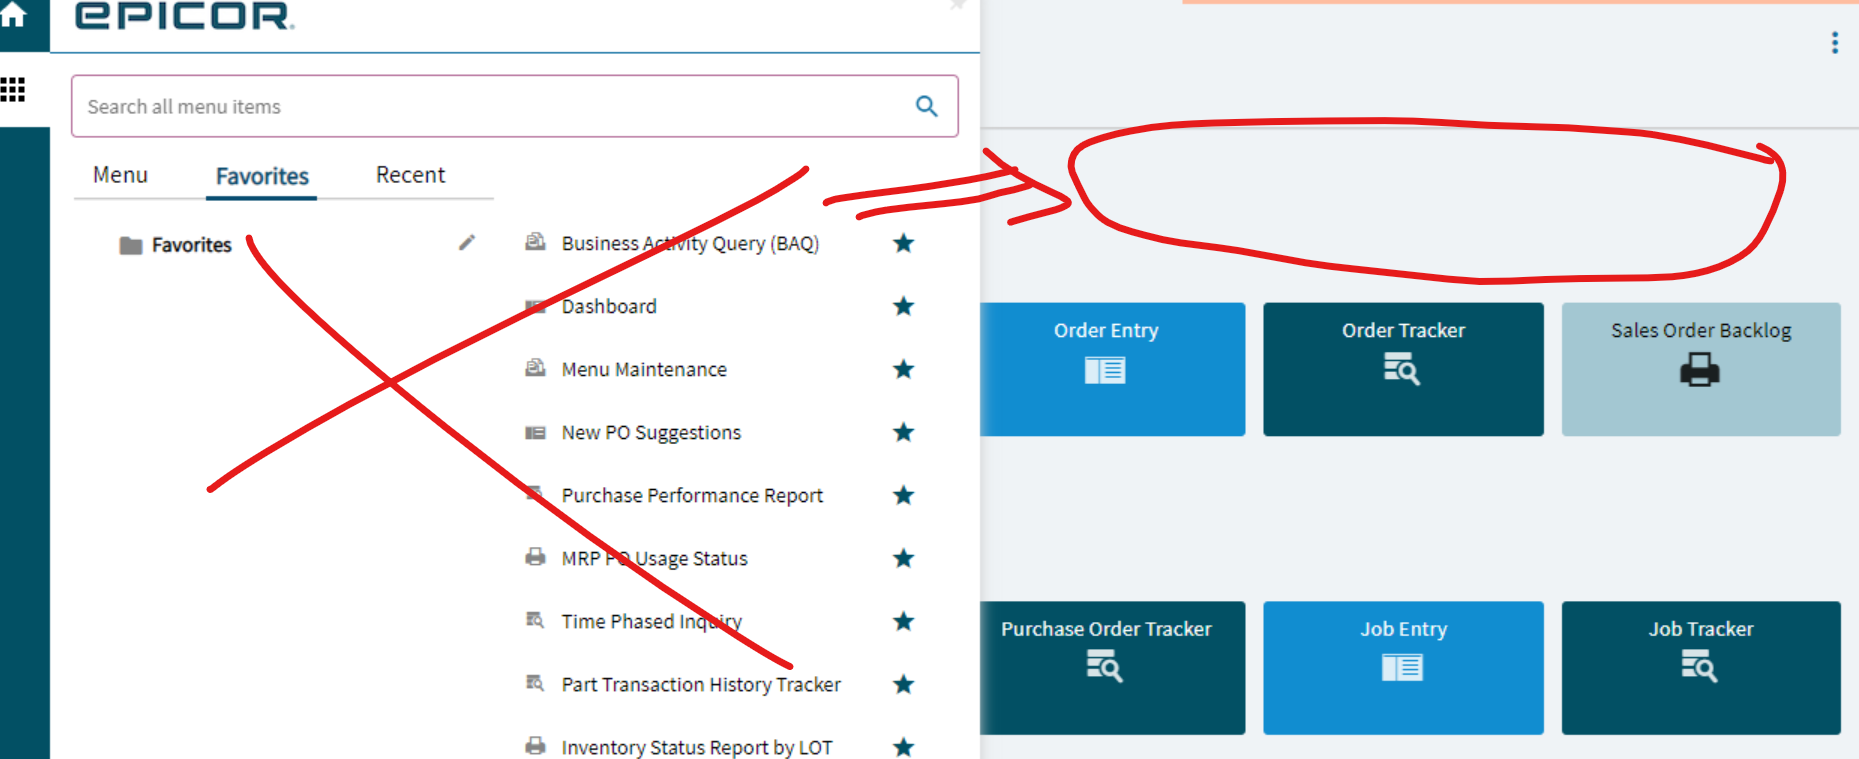1859x759 pixels.
Task: Toggle Part Transaction History Tracker star
Action: (904, 684)
